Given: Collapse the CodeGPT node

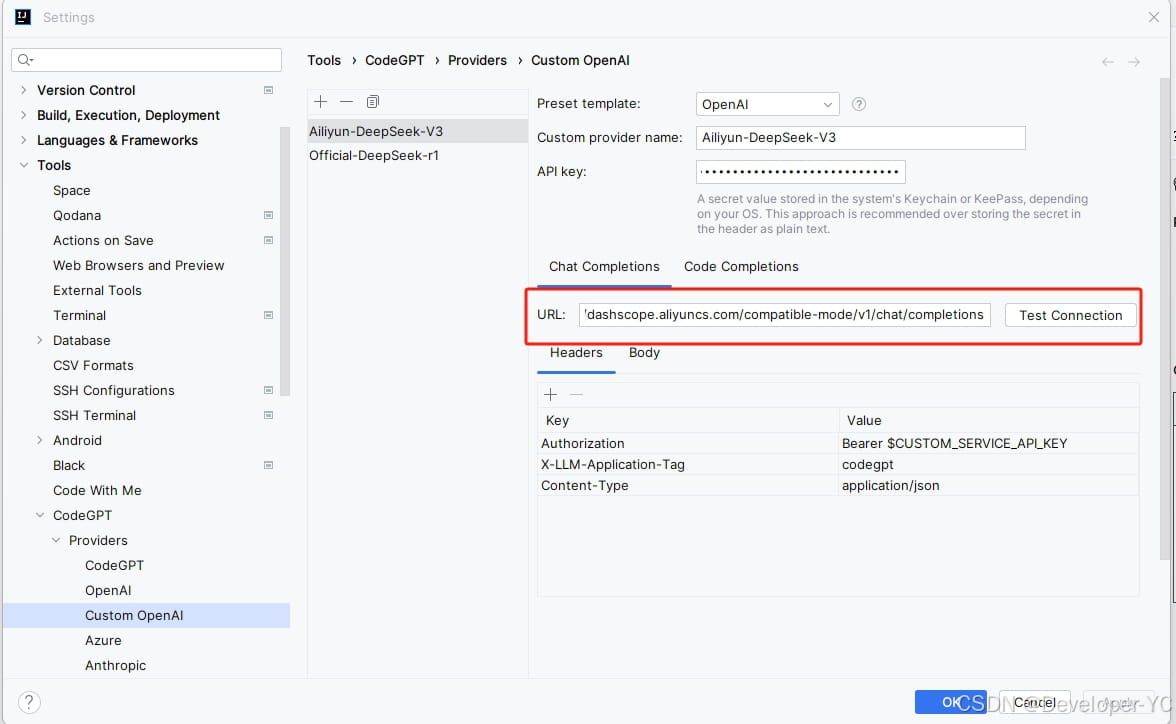Looking at the screenshot, I should (40, 515).
